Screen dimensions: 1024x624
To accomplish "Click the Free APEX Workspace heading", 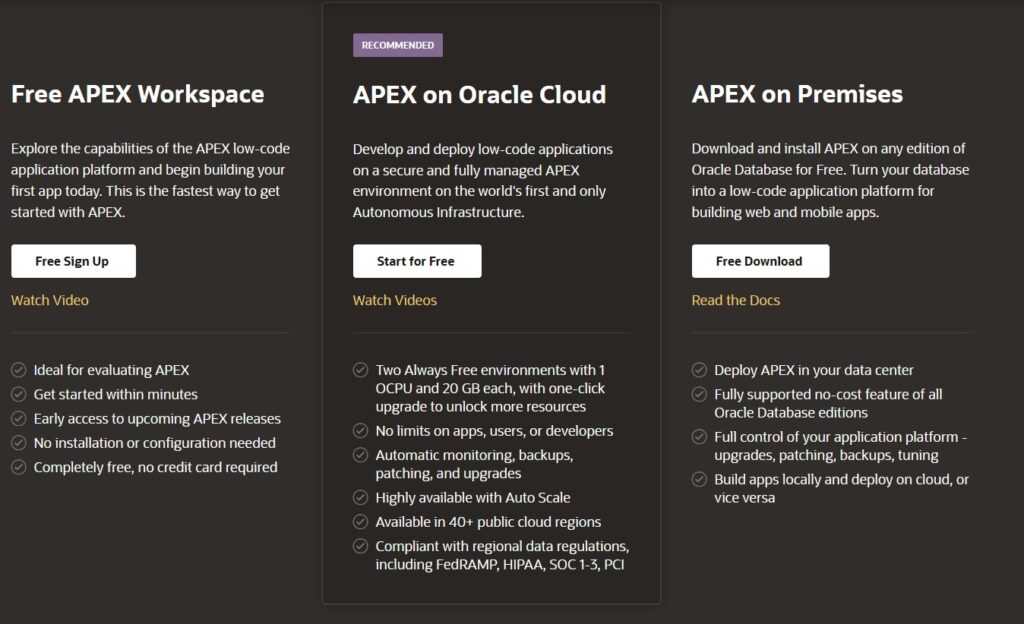I will tap(138, 94).
